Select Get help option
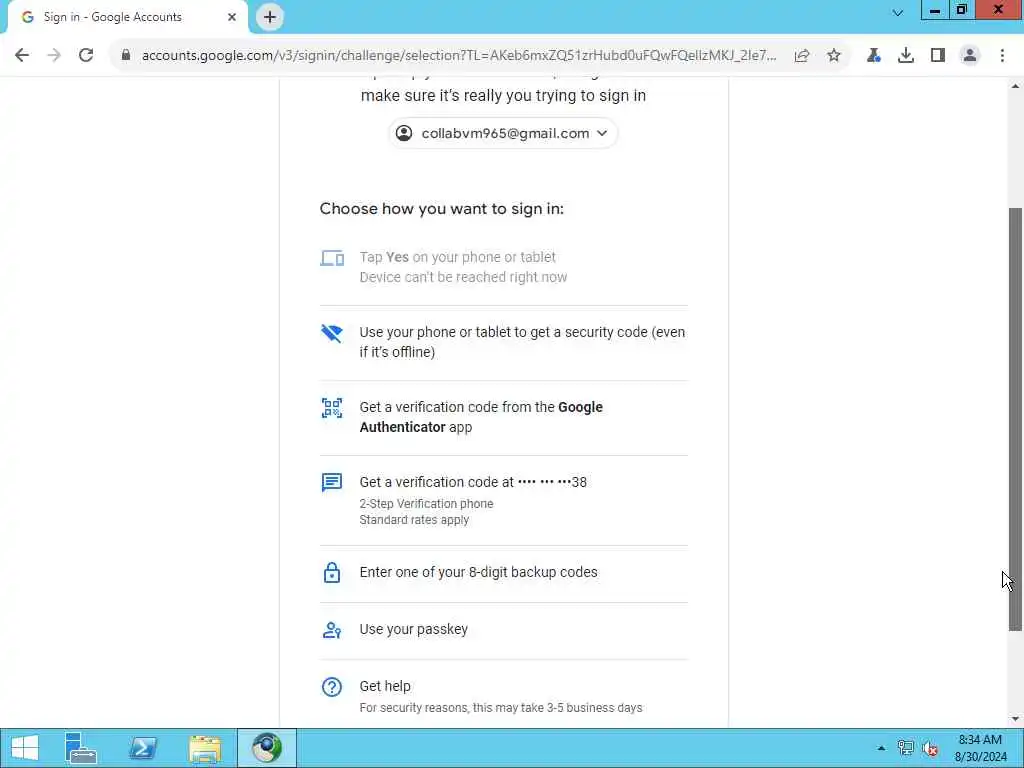Screen dimensions: 1024x768 click(504, 694)
